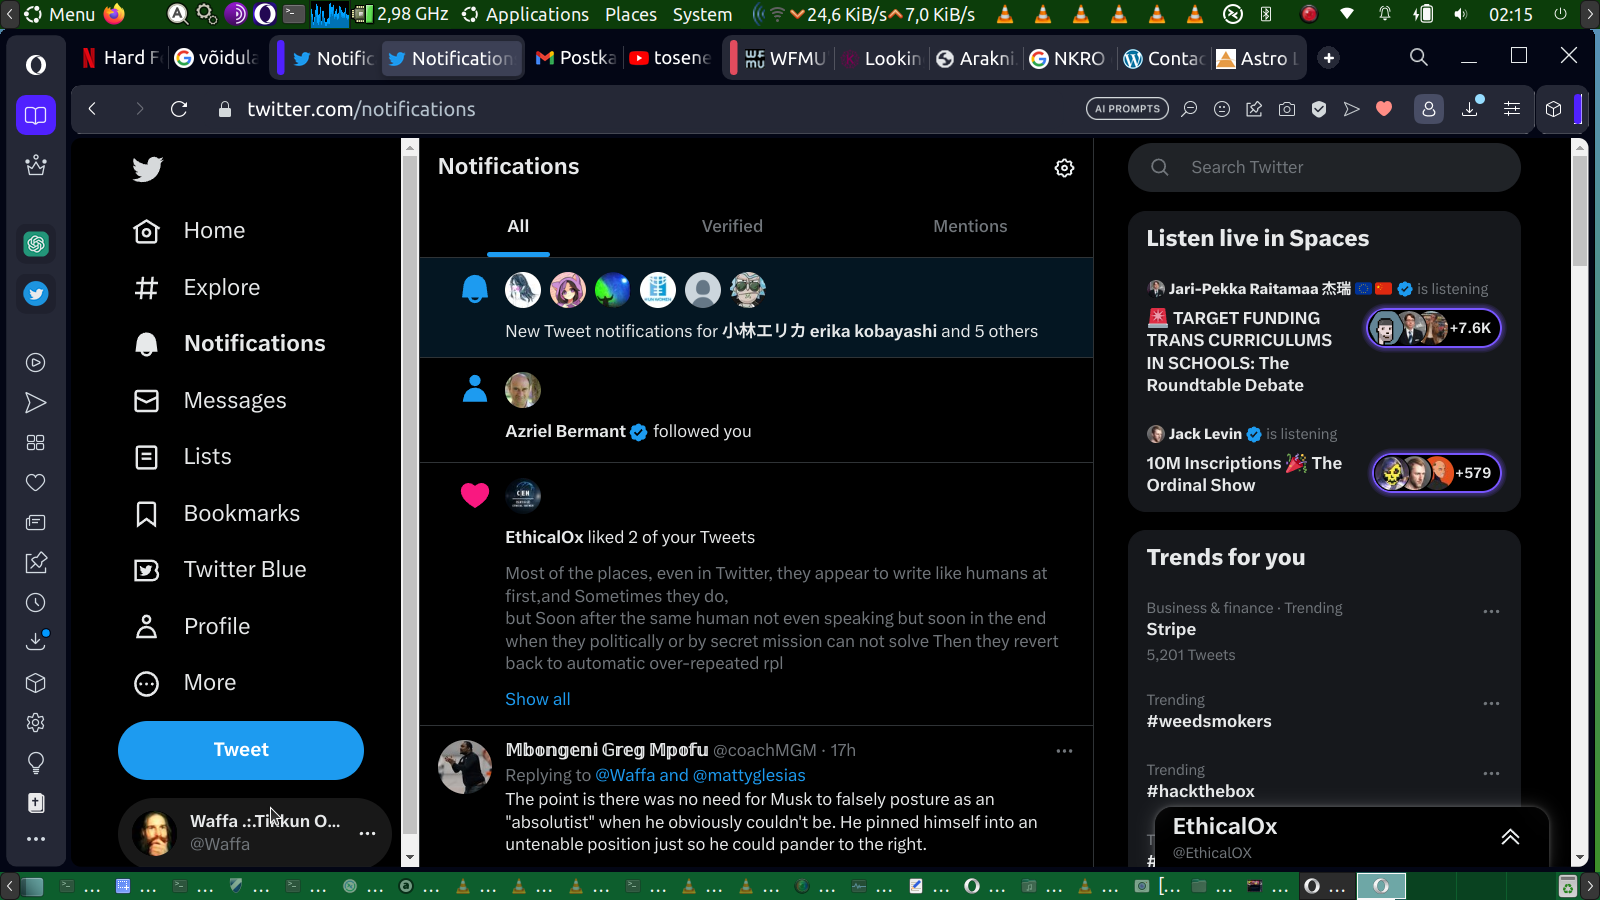1600x900 pixels.
Task: Open the System menu in top panel
Action: pyautogui.click(x=702, y=14)
